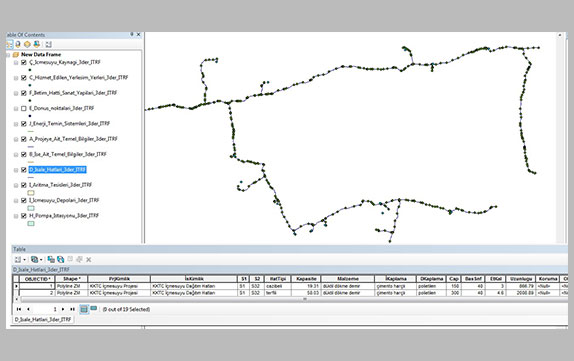
Task: Show selected records view button
Action: (x=94, y=309)
